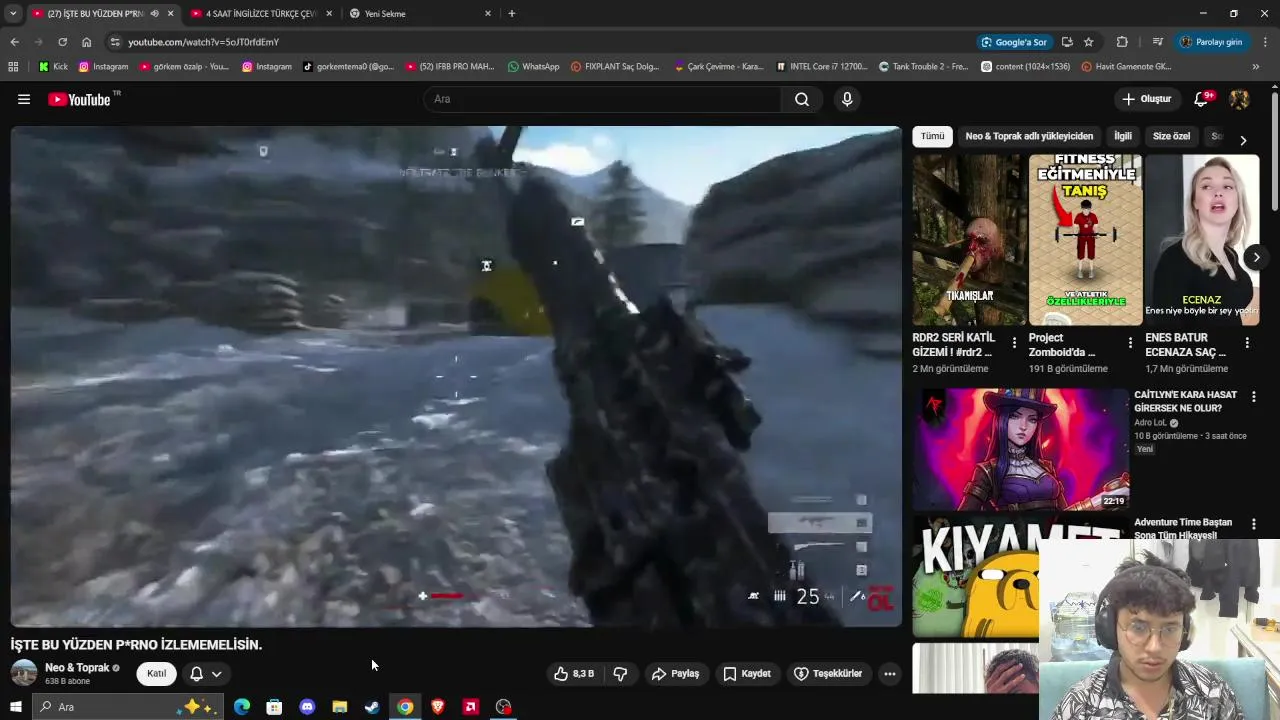
Task: Click the YouTube search magnifier button
Action: [802, 99]
